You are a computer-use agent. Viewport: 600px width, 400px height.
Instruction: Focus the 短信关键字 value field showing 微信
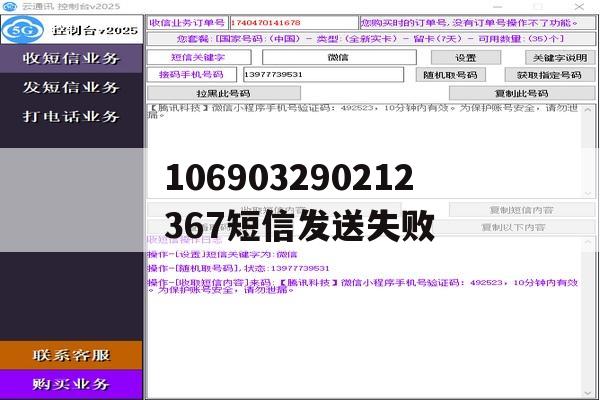pos(339,57)
